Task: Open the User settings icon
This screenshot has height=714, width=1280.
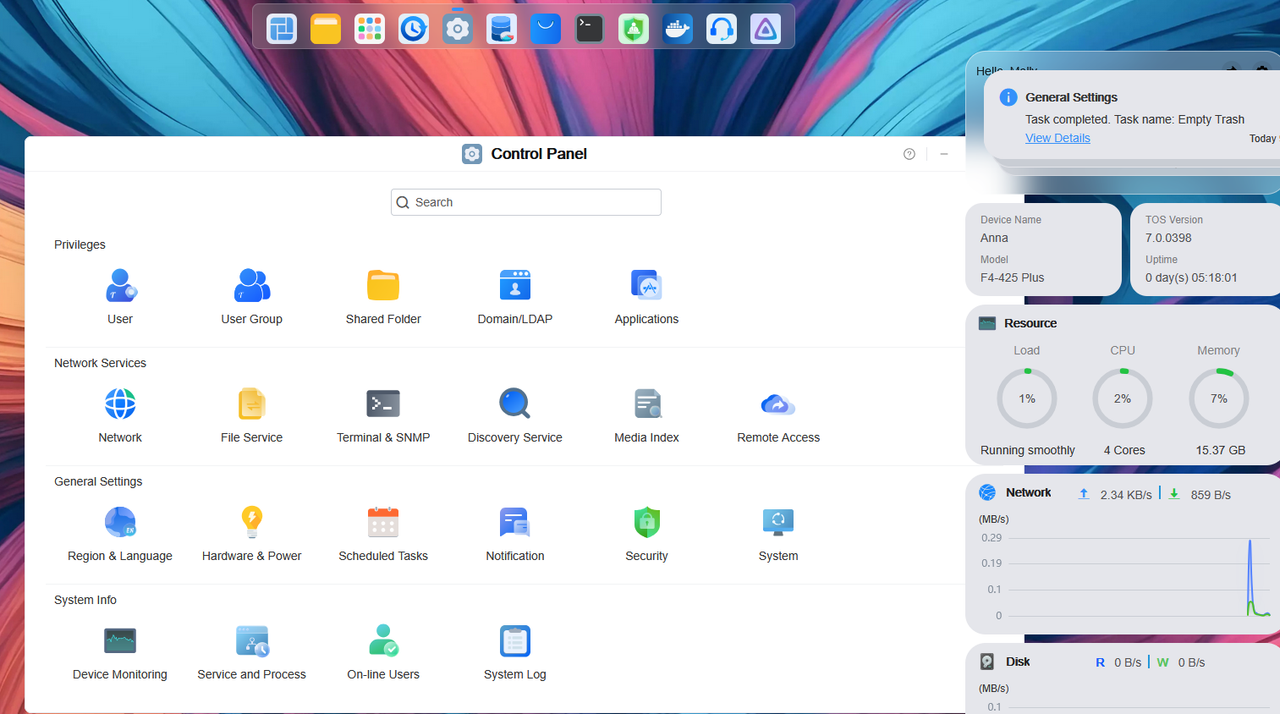Action: coord(120,286)
